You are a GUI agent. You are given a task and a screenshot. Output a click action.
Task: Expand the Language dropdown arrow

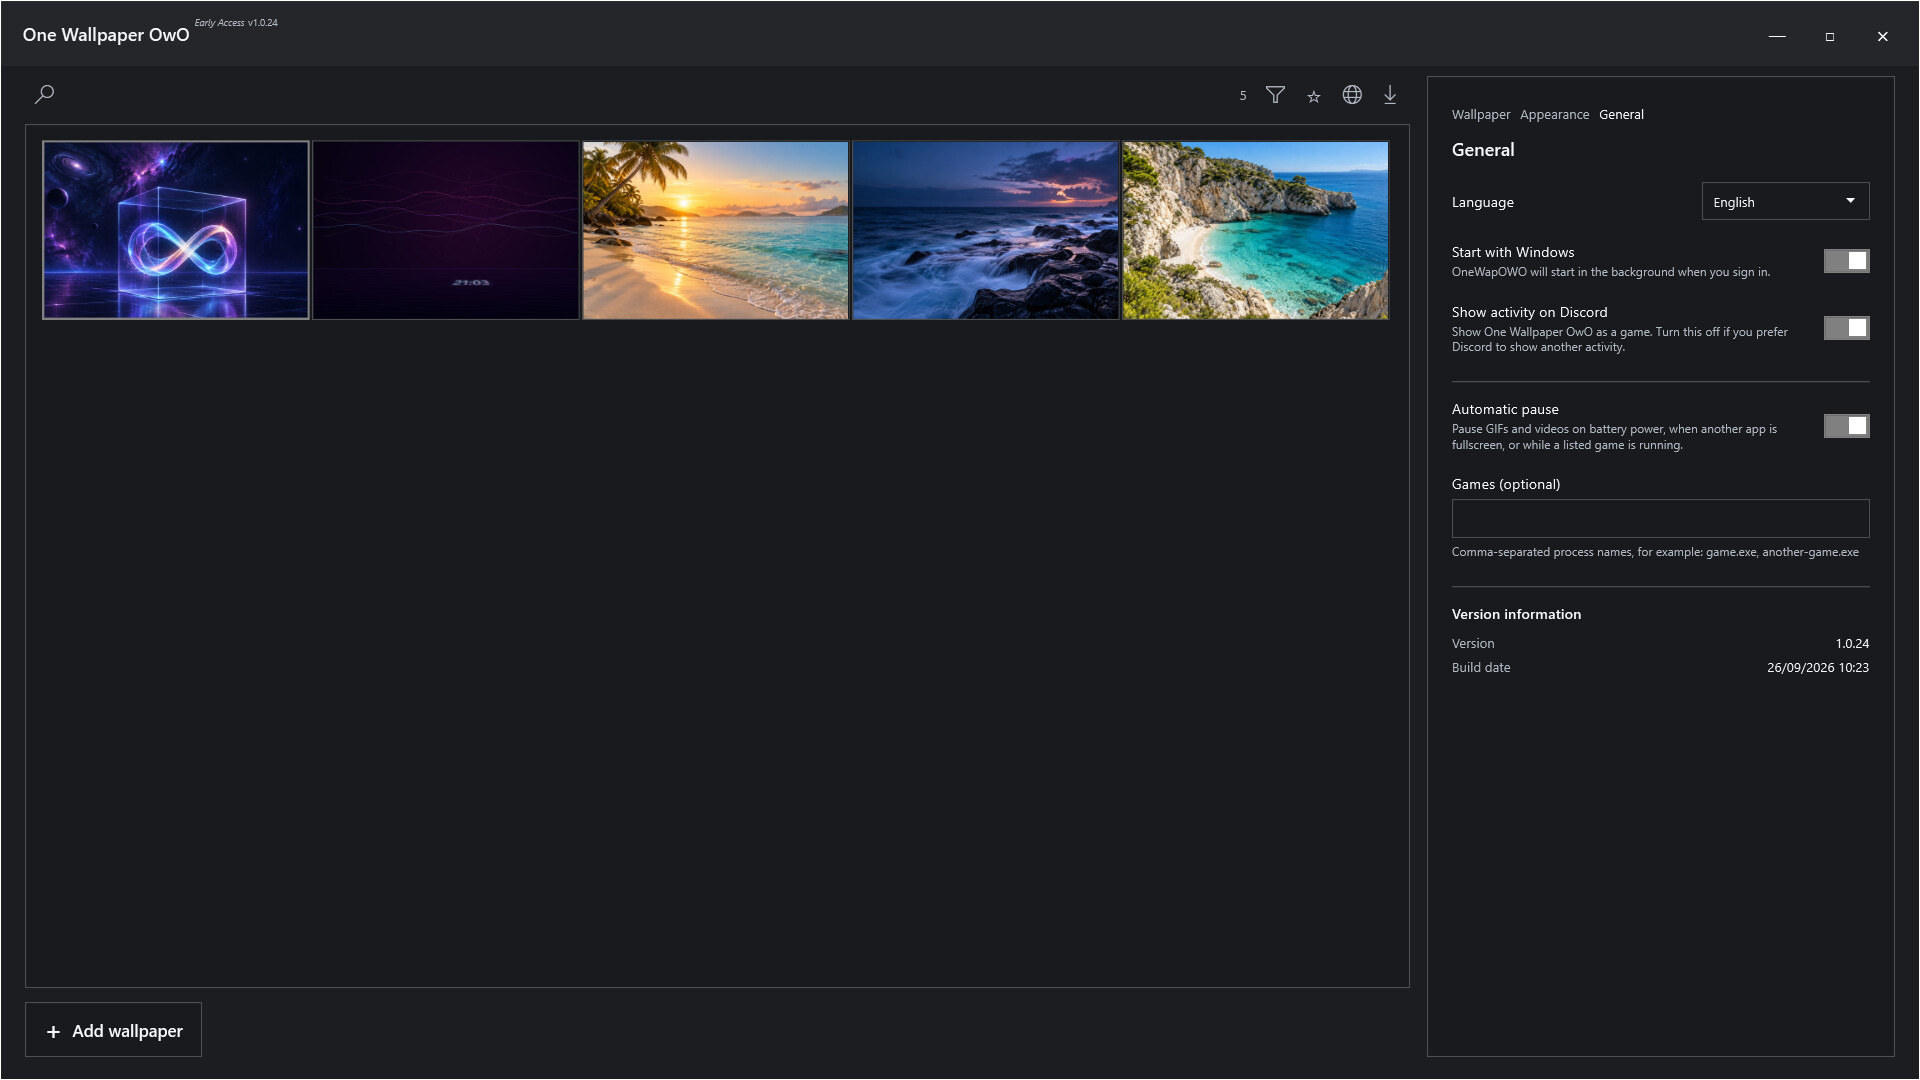click(x=1850, y=201)
